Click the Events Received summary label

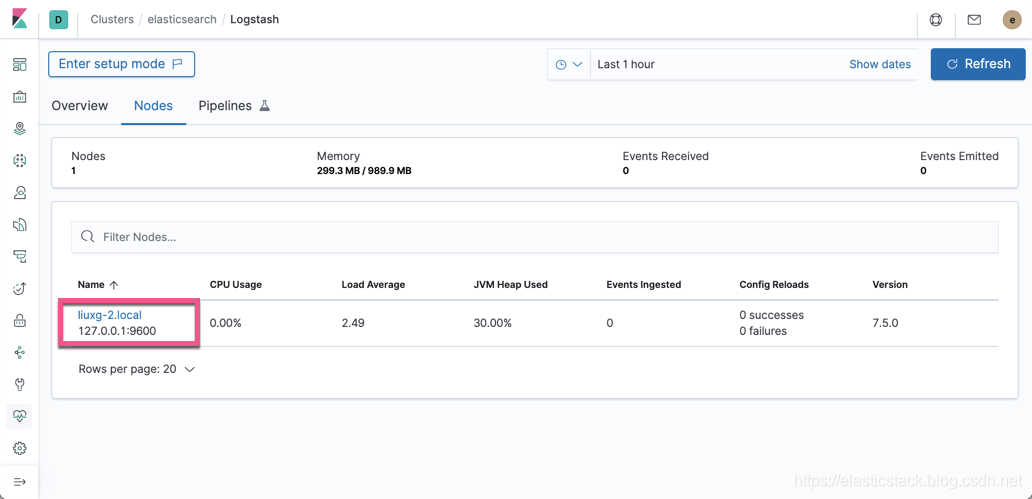pyautogui.click(x=665, y=156)
